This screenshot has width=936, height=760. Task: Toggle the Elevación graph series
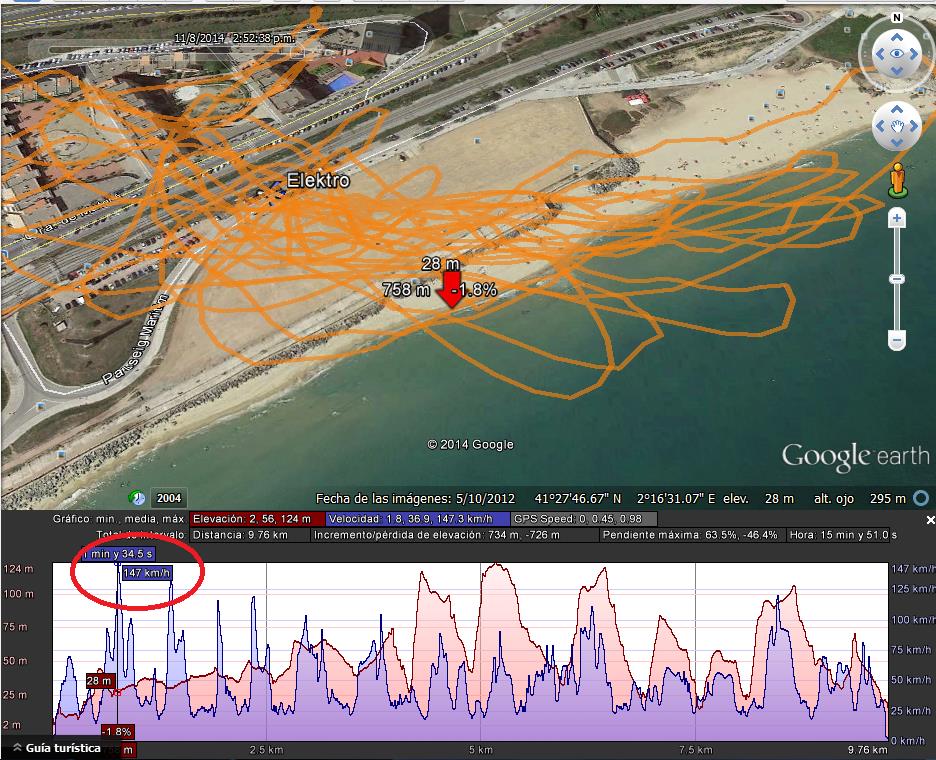coord(258,519)
